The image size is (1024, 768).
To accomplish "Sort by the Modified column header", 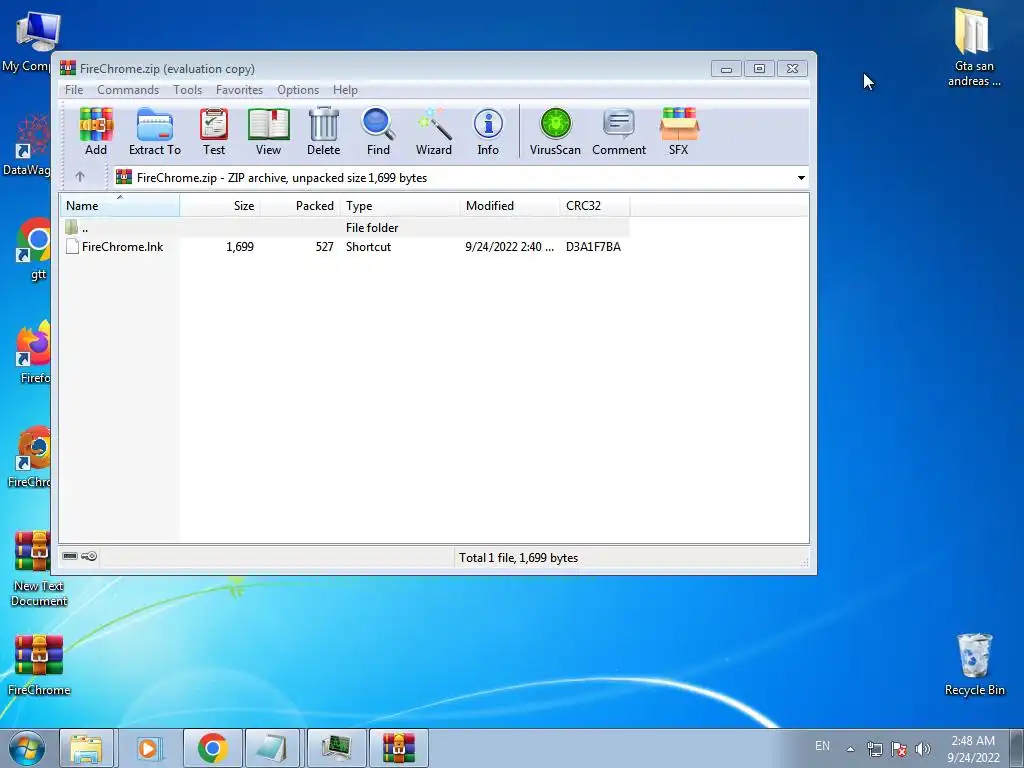I will 509,206.
